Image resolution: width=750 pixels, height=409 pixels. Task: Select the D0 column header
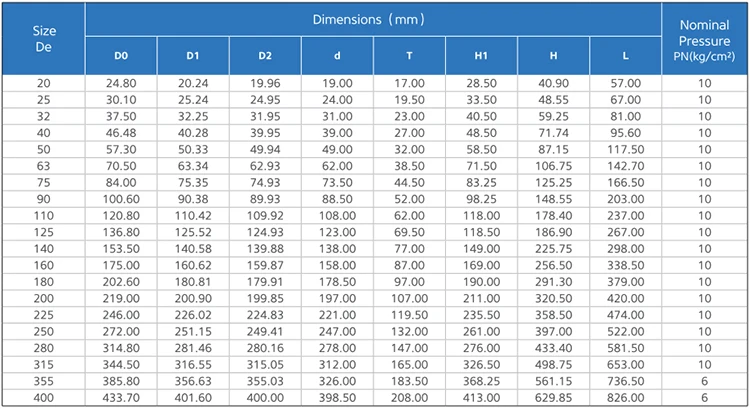pyautogui.click(x=121, y=54)
